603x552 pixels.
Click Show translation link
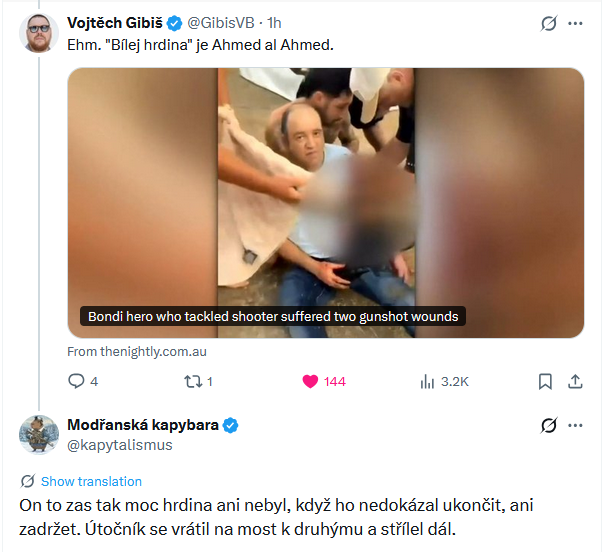[91, 481]
